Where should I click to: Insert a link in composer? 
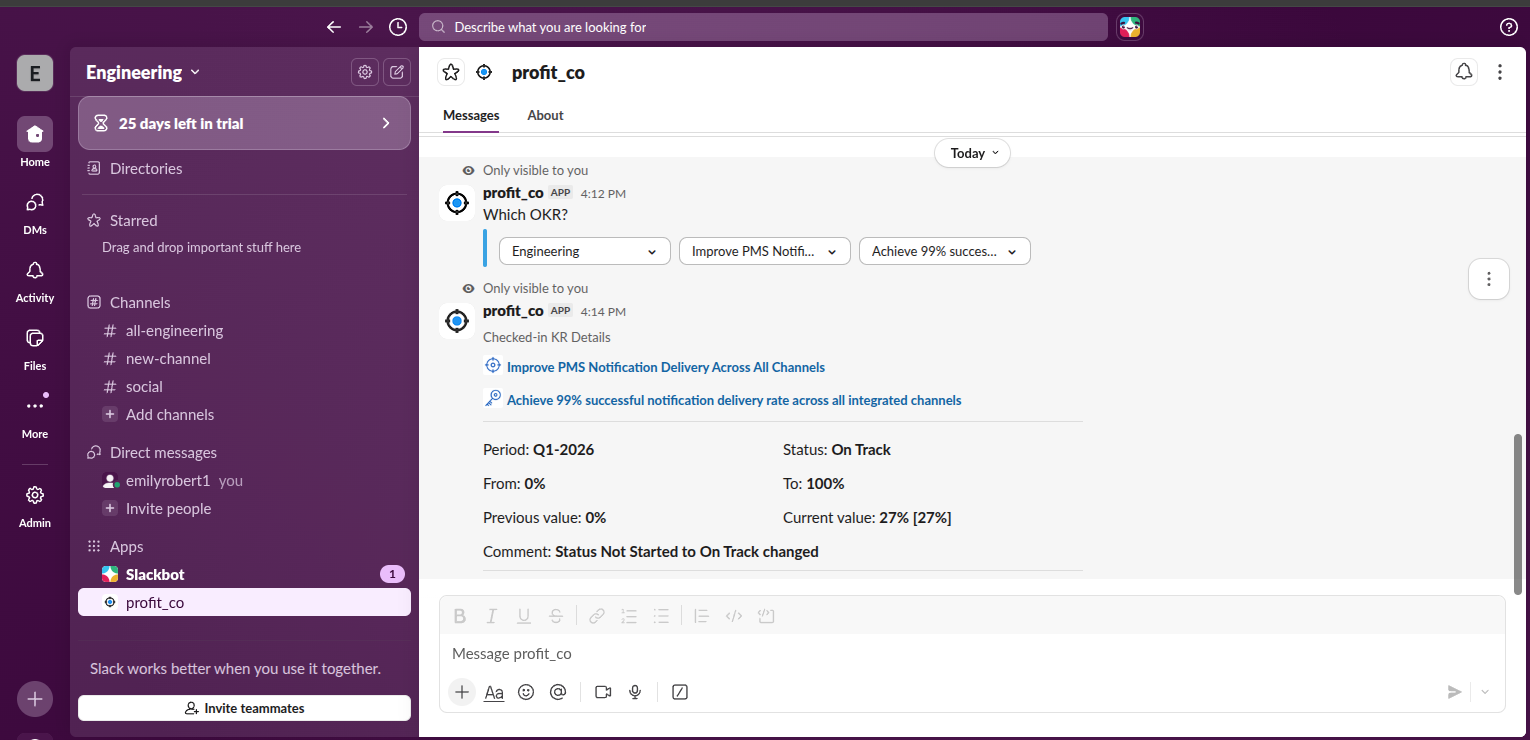click(x=597, y=616)
